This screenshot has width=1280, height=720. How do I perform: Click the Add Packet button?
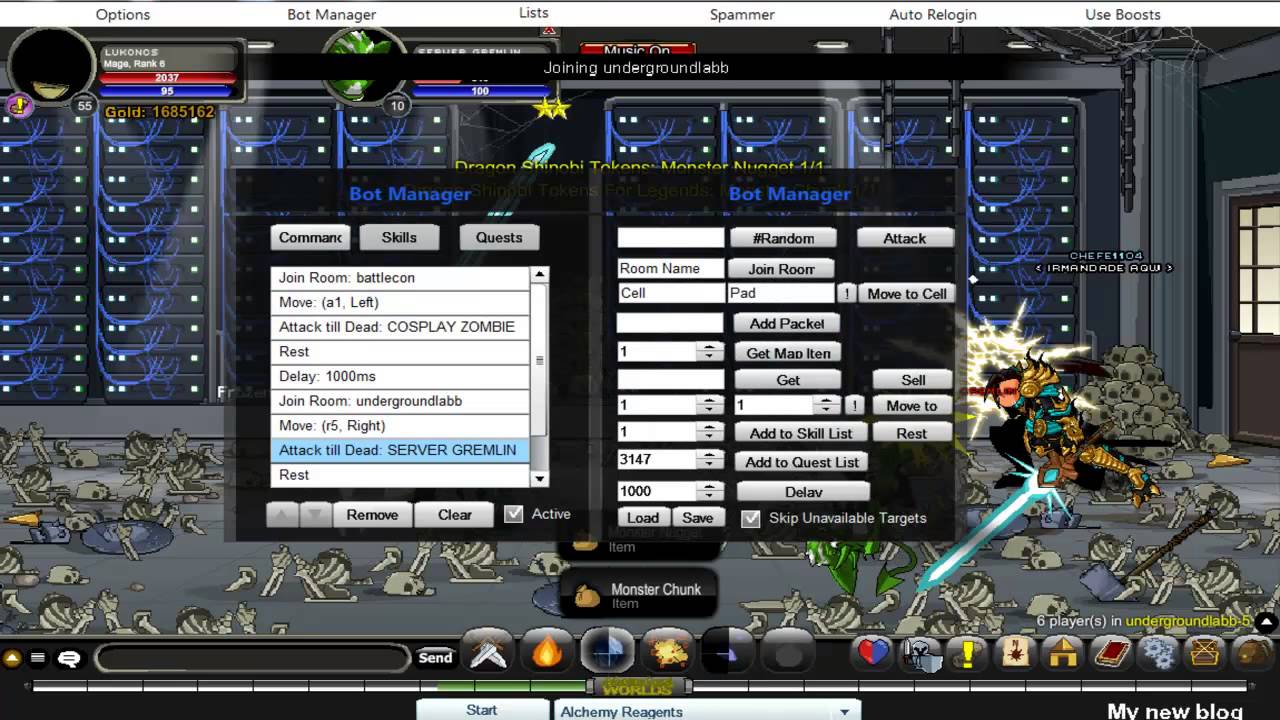(x=787, y=323)
